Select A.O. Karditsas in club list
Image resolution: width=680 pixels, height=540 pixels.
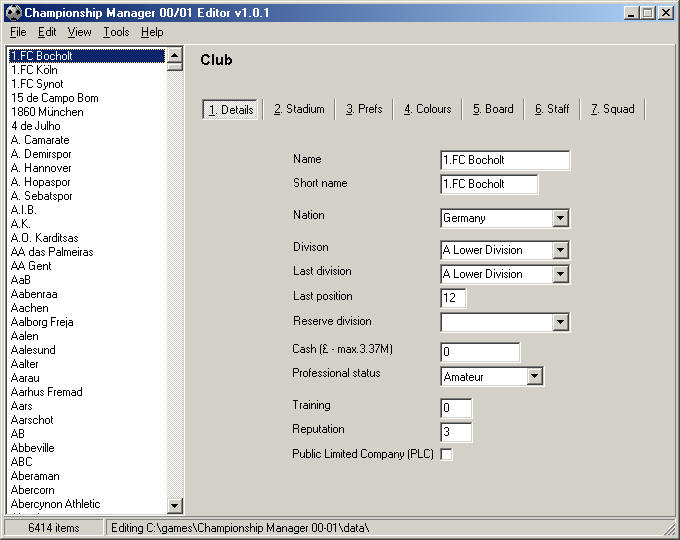pos(87,238)
